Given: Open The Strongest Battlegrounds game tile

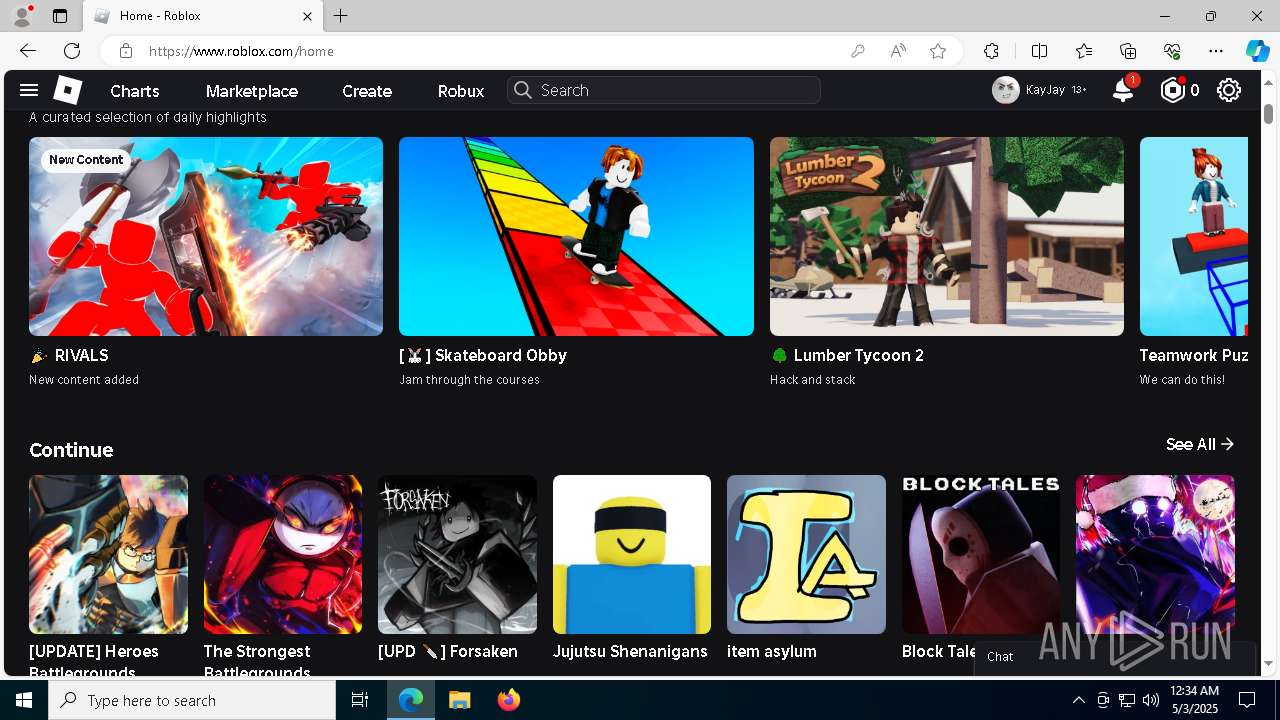Looking at the screenshot, I should (283, 554).
